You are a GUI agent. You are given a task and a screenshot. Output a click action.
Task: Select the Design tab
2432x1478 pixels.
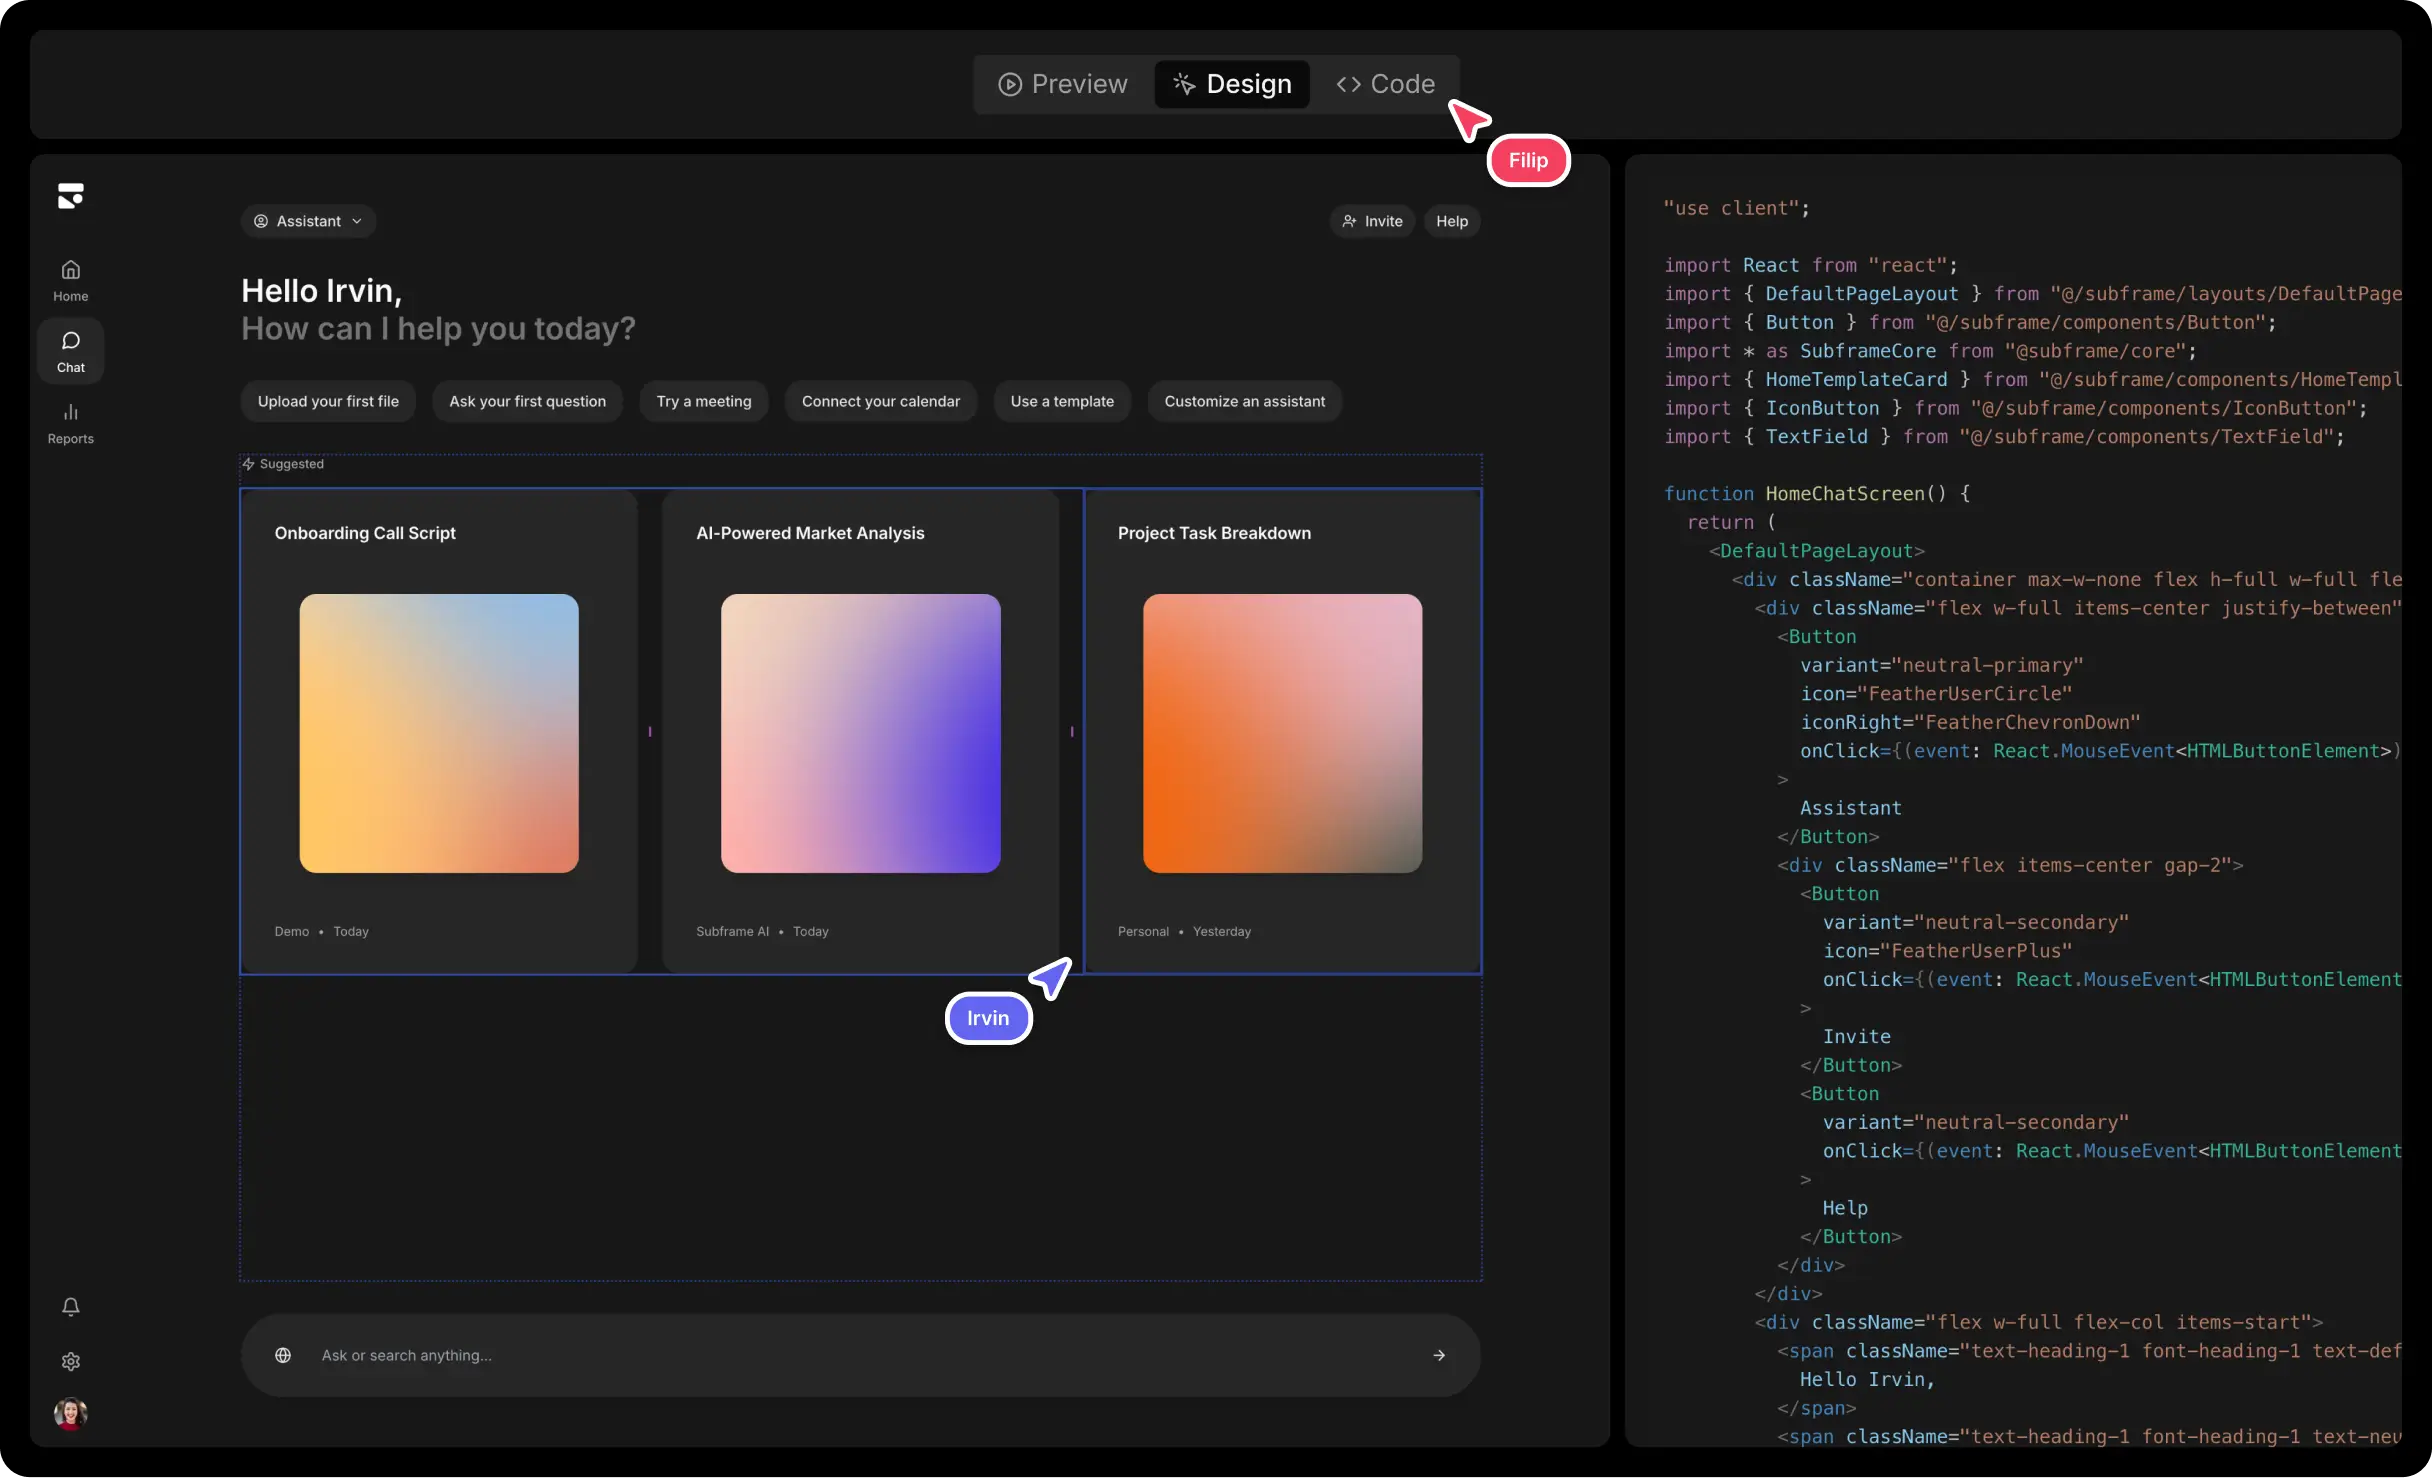(x=1232, y=84)
